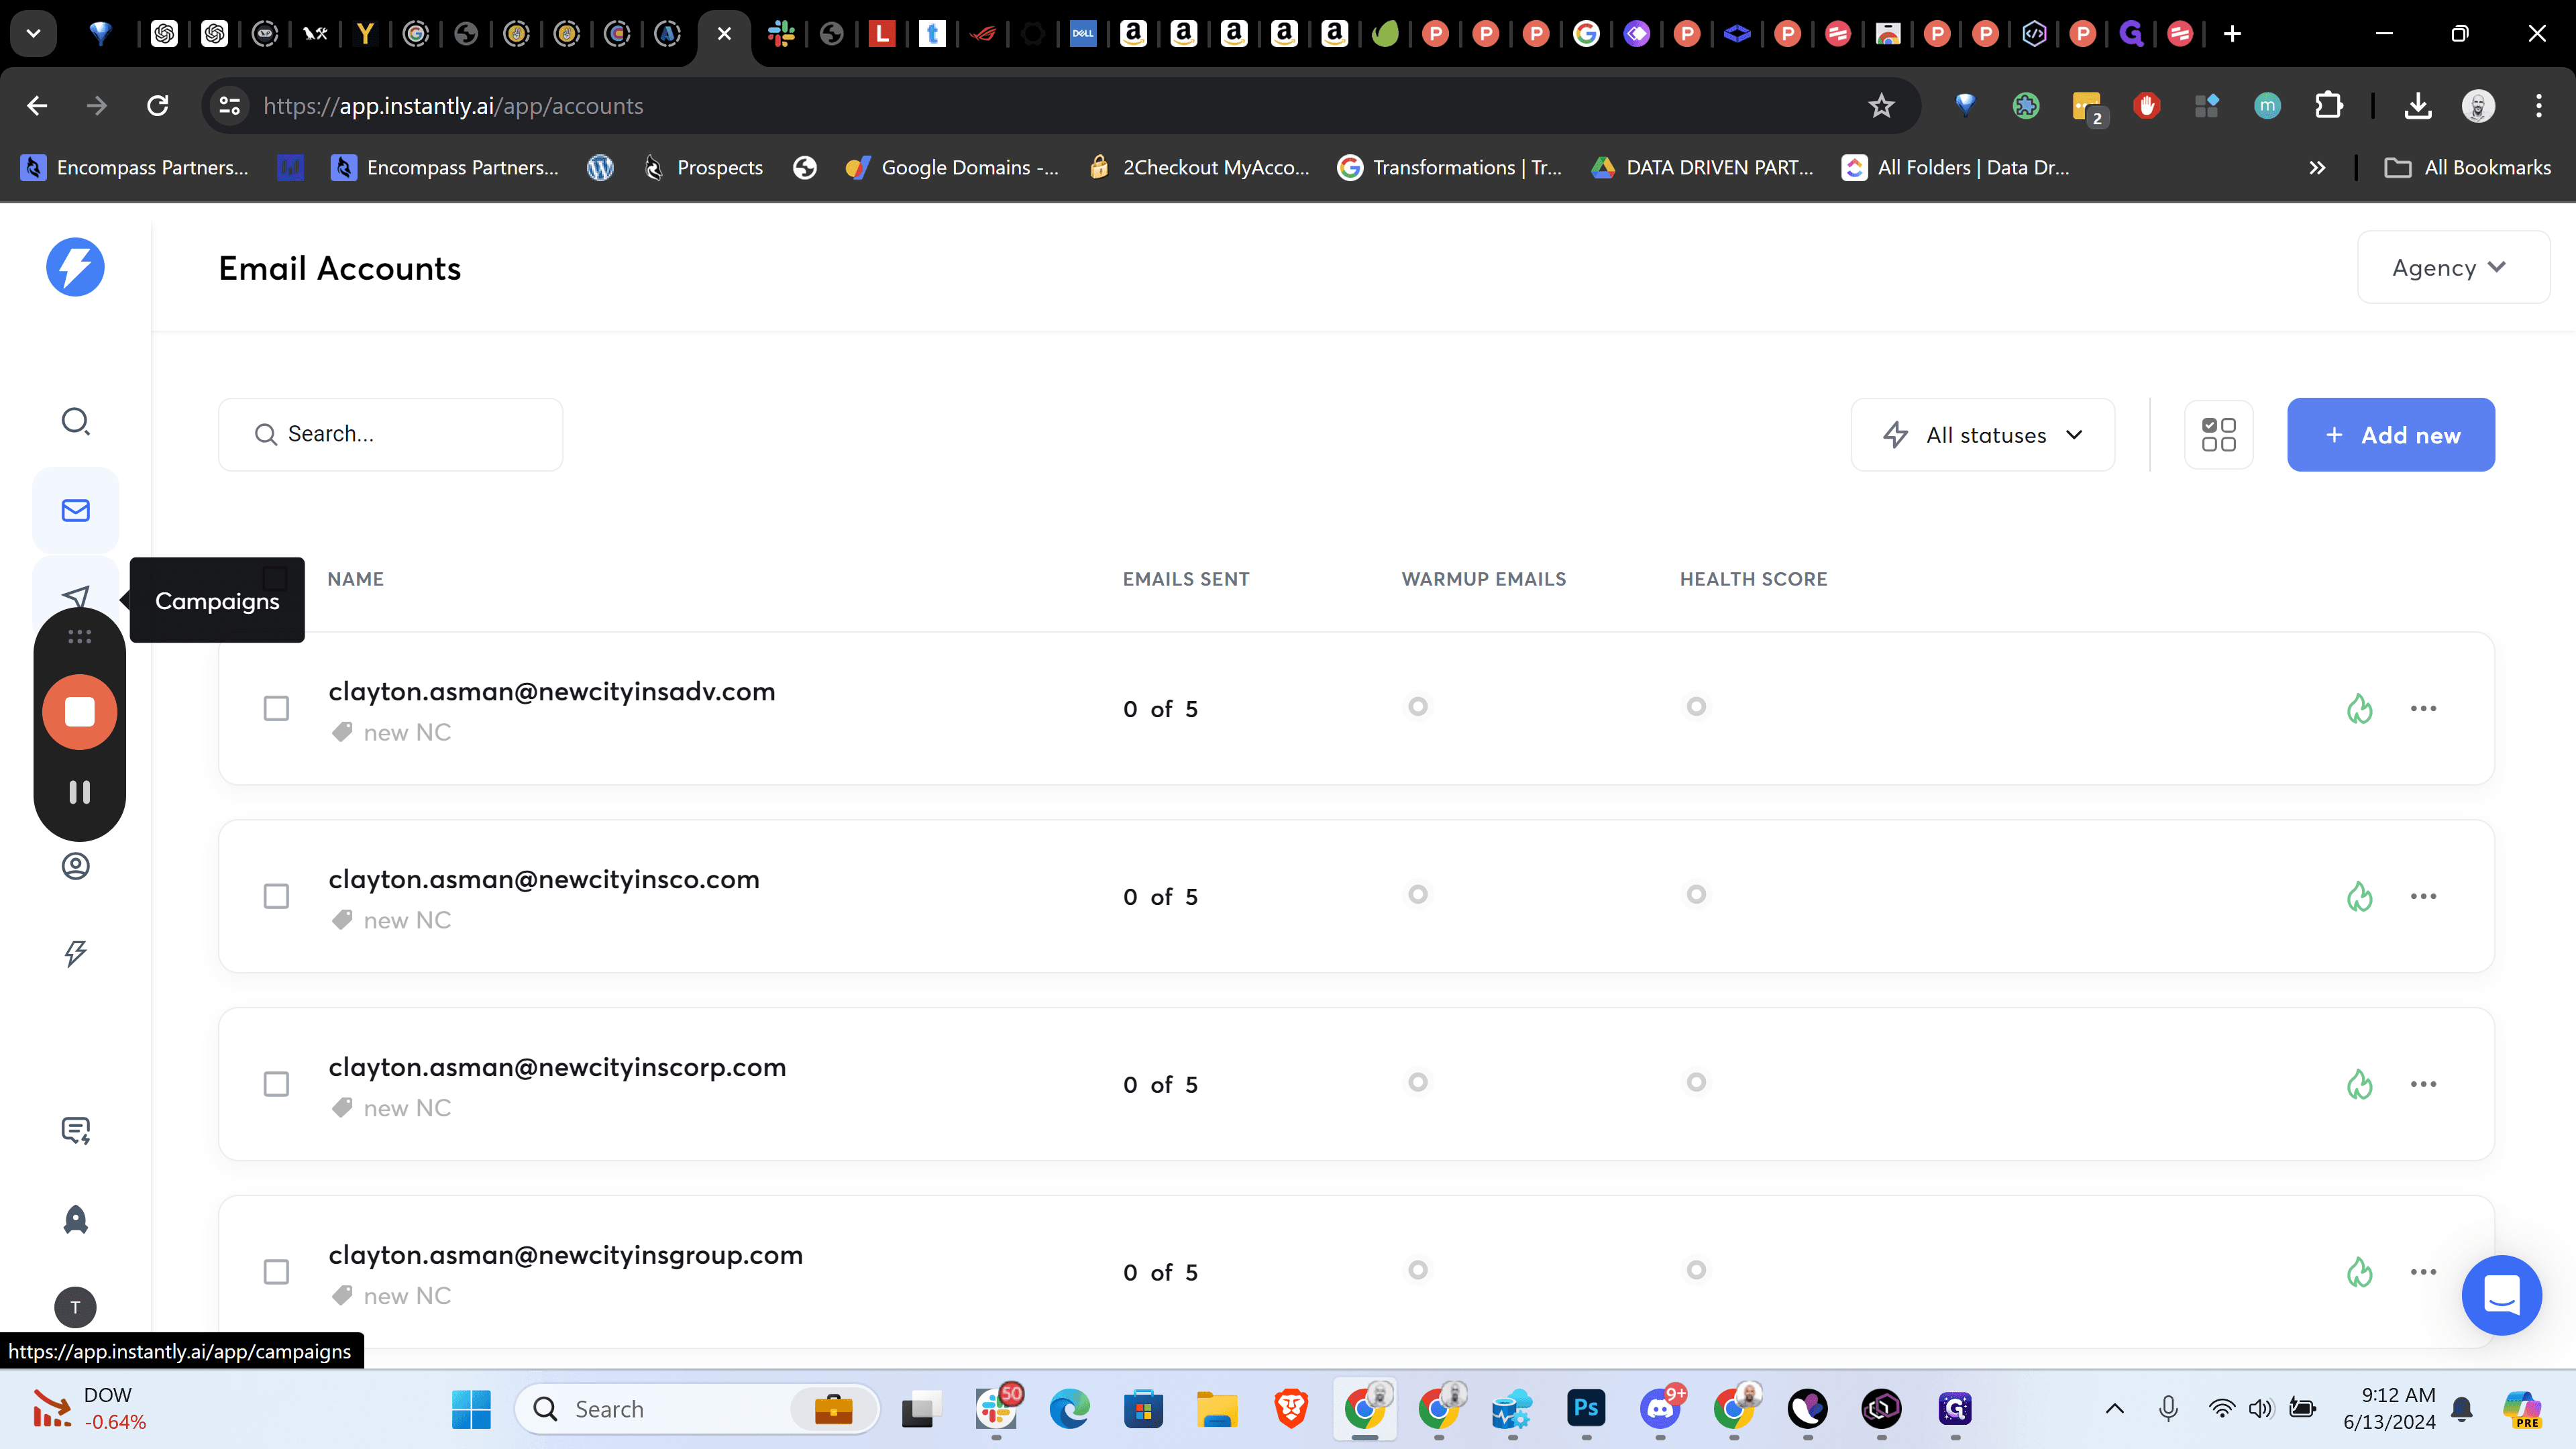Expand the Agency workspace dropdown
2576x1449 pixels.
point(2453,267)
